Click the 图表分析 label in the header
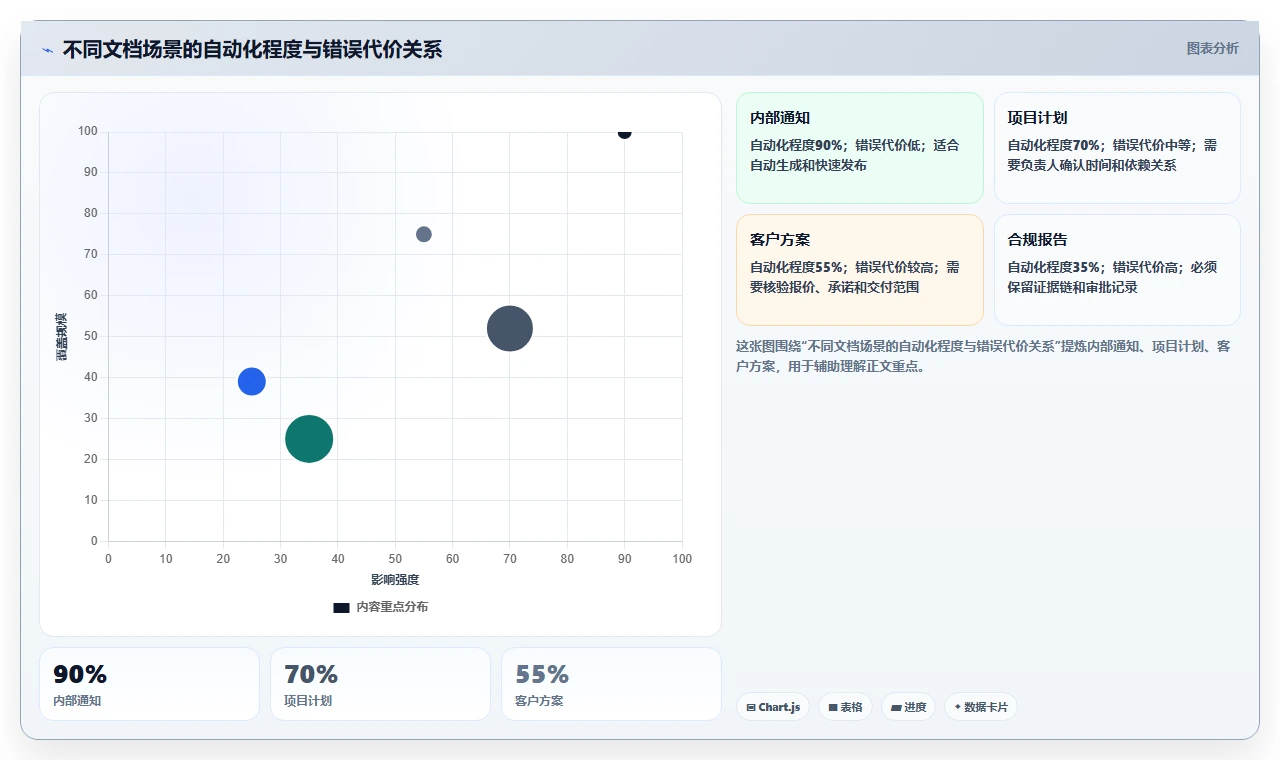The image size is (1280, 760). 1212,48
